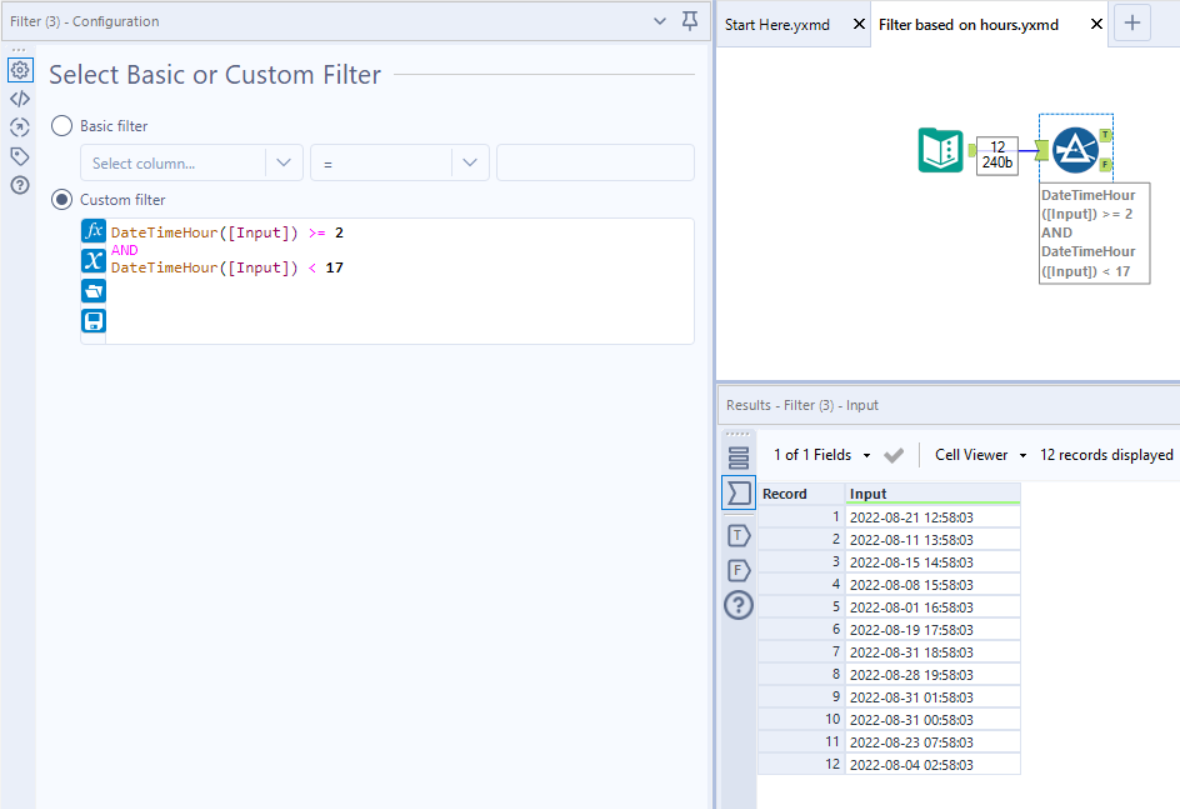Screen dimensions: 1180x809
Task: Show the True output view in Results pane
Action: [x=738, y=536]
